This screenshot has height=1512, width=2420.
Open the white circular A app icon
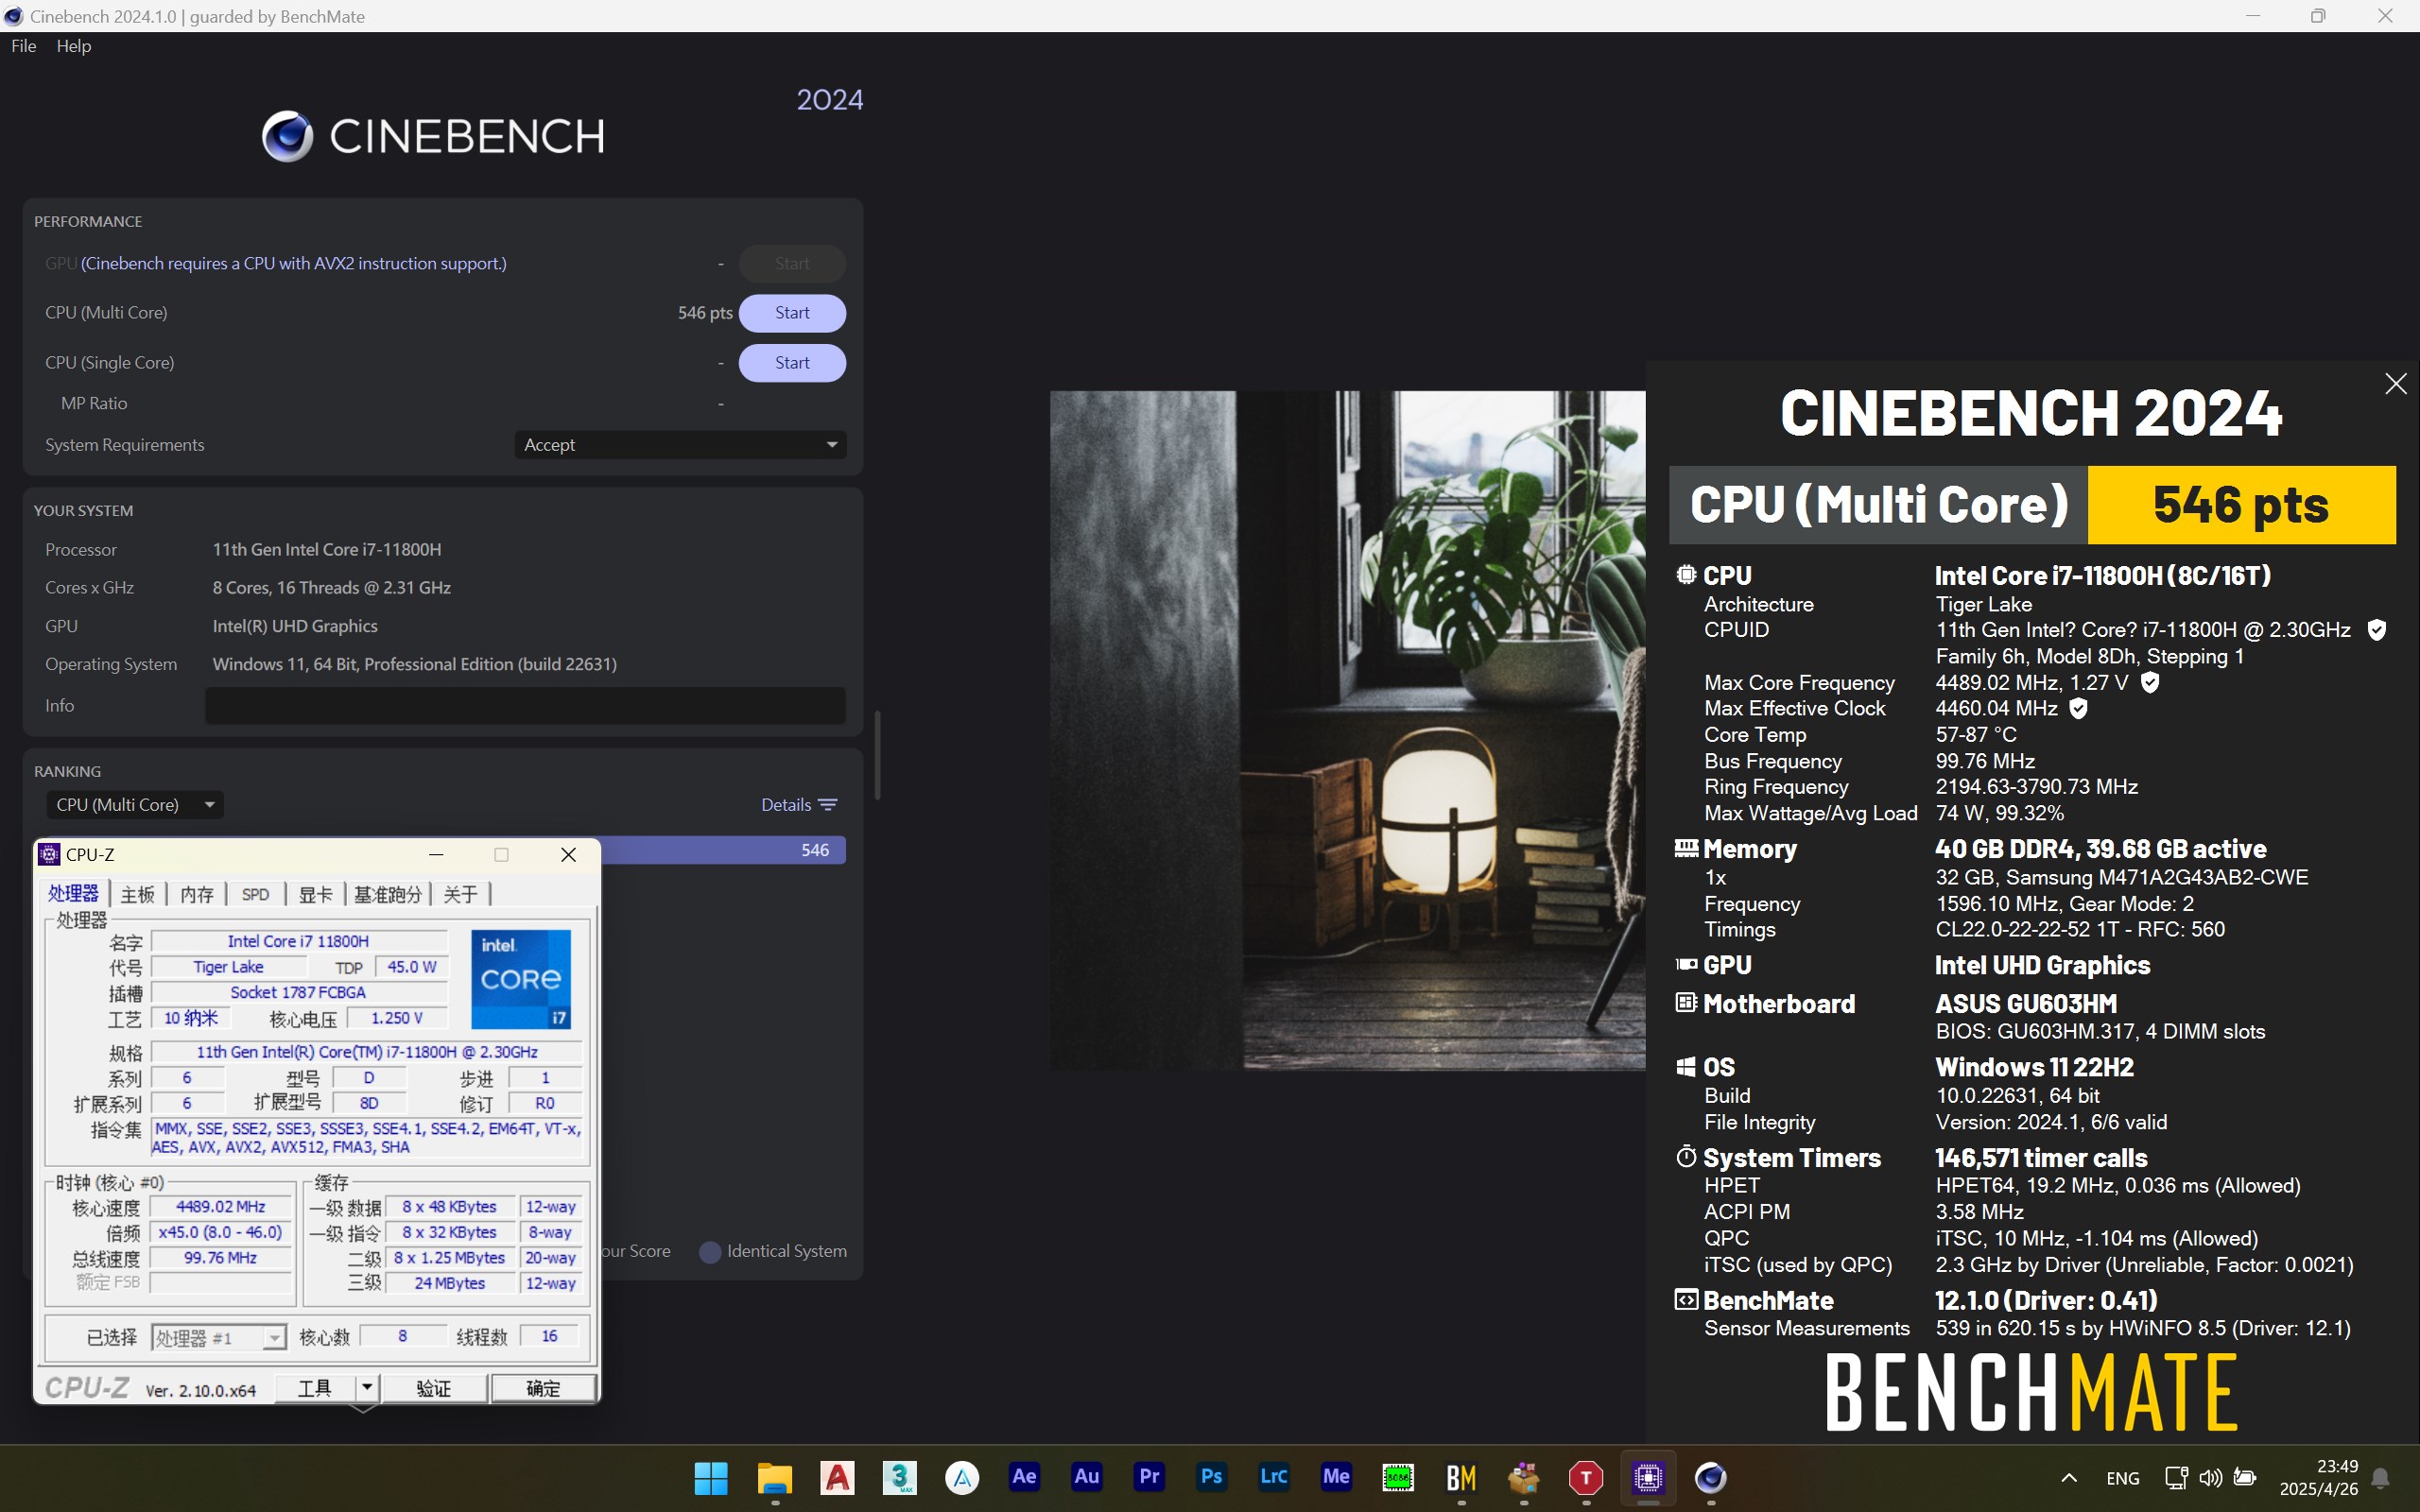pyautogui.click(x=962, y=1477)
